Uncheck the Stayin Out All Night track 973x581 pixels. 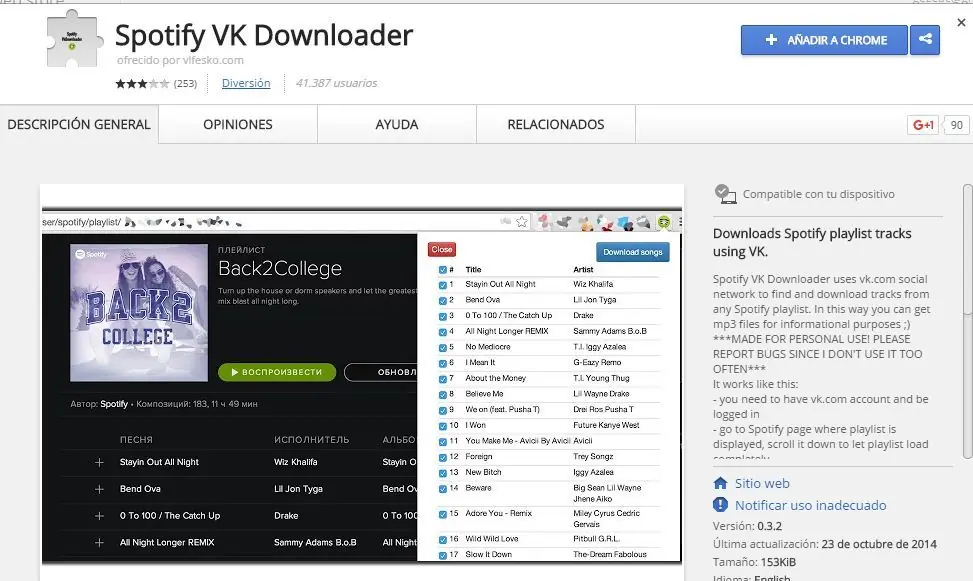click(x=441, y=285)
